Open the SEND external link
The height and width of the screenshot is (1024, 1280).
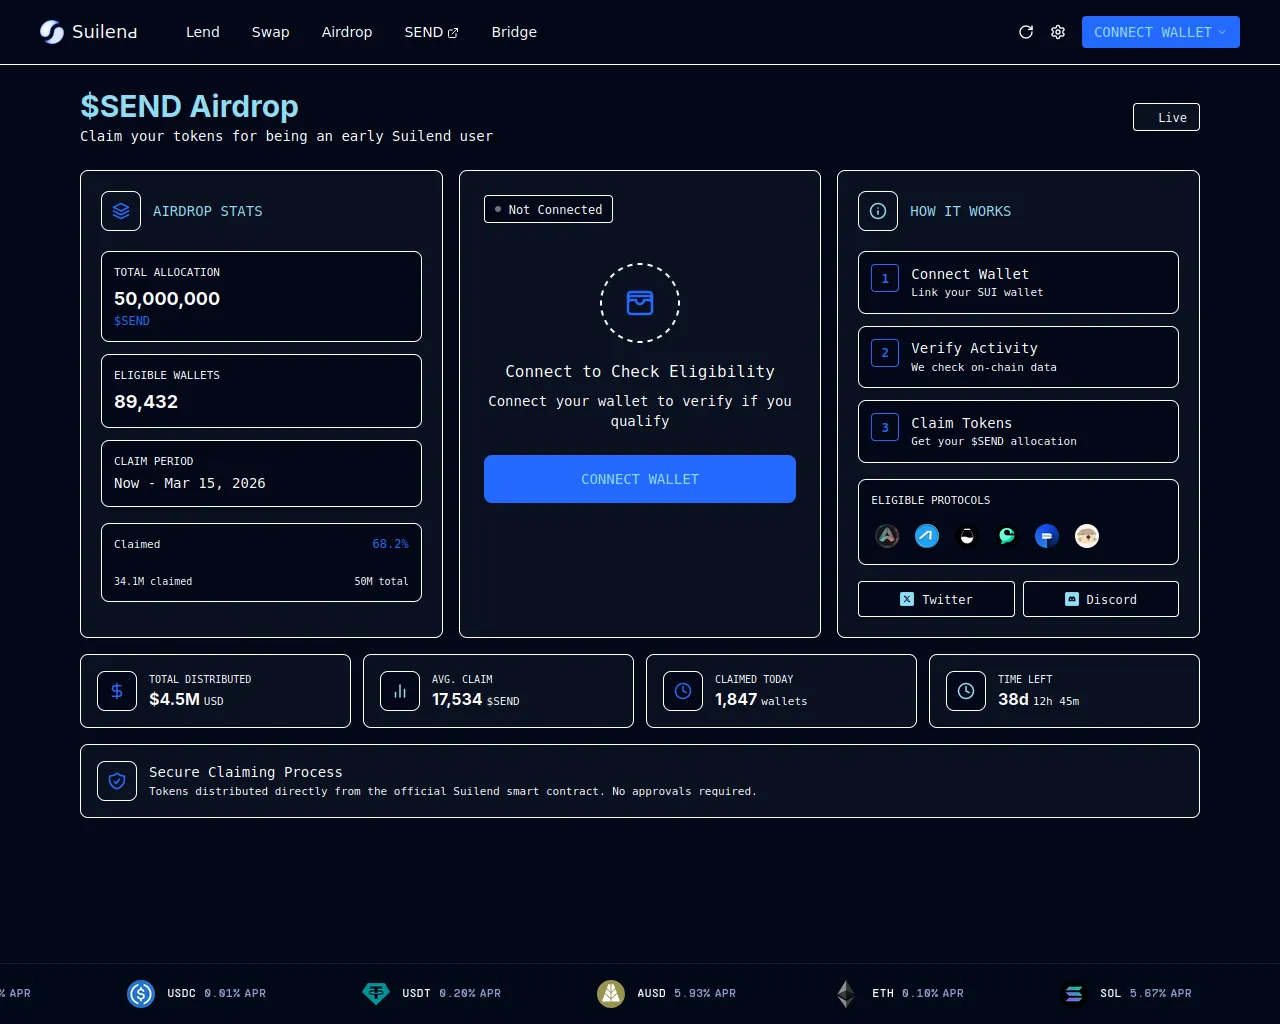pos(431,32)
